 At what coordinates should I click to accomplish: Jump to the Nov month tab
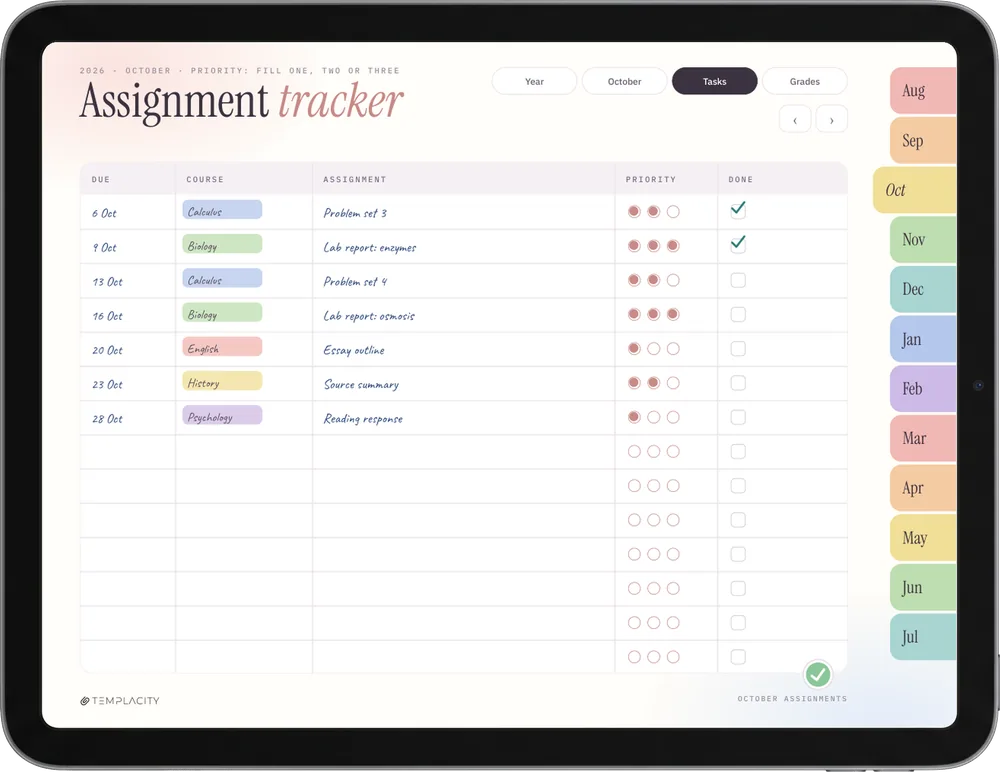coord(923,240)
